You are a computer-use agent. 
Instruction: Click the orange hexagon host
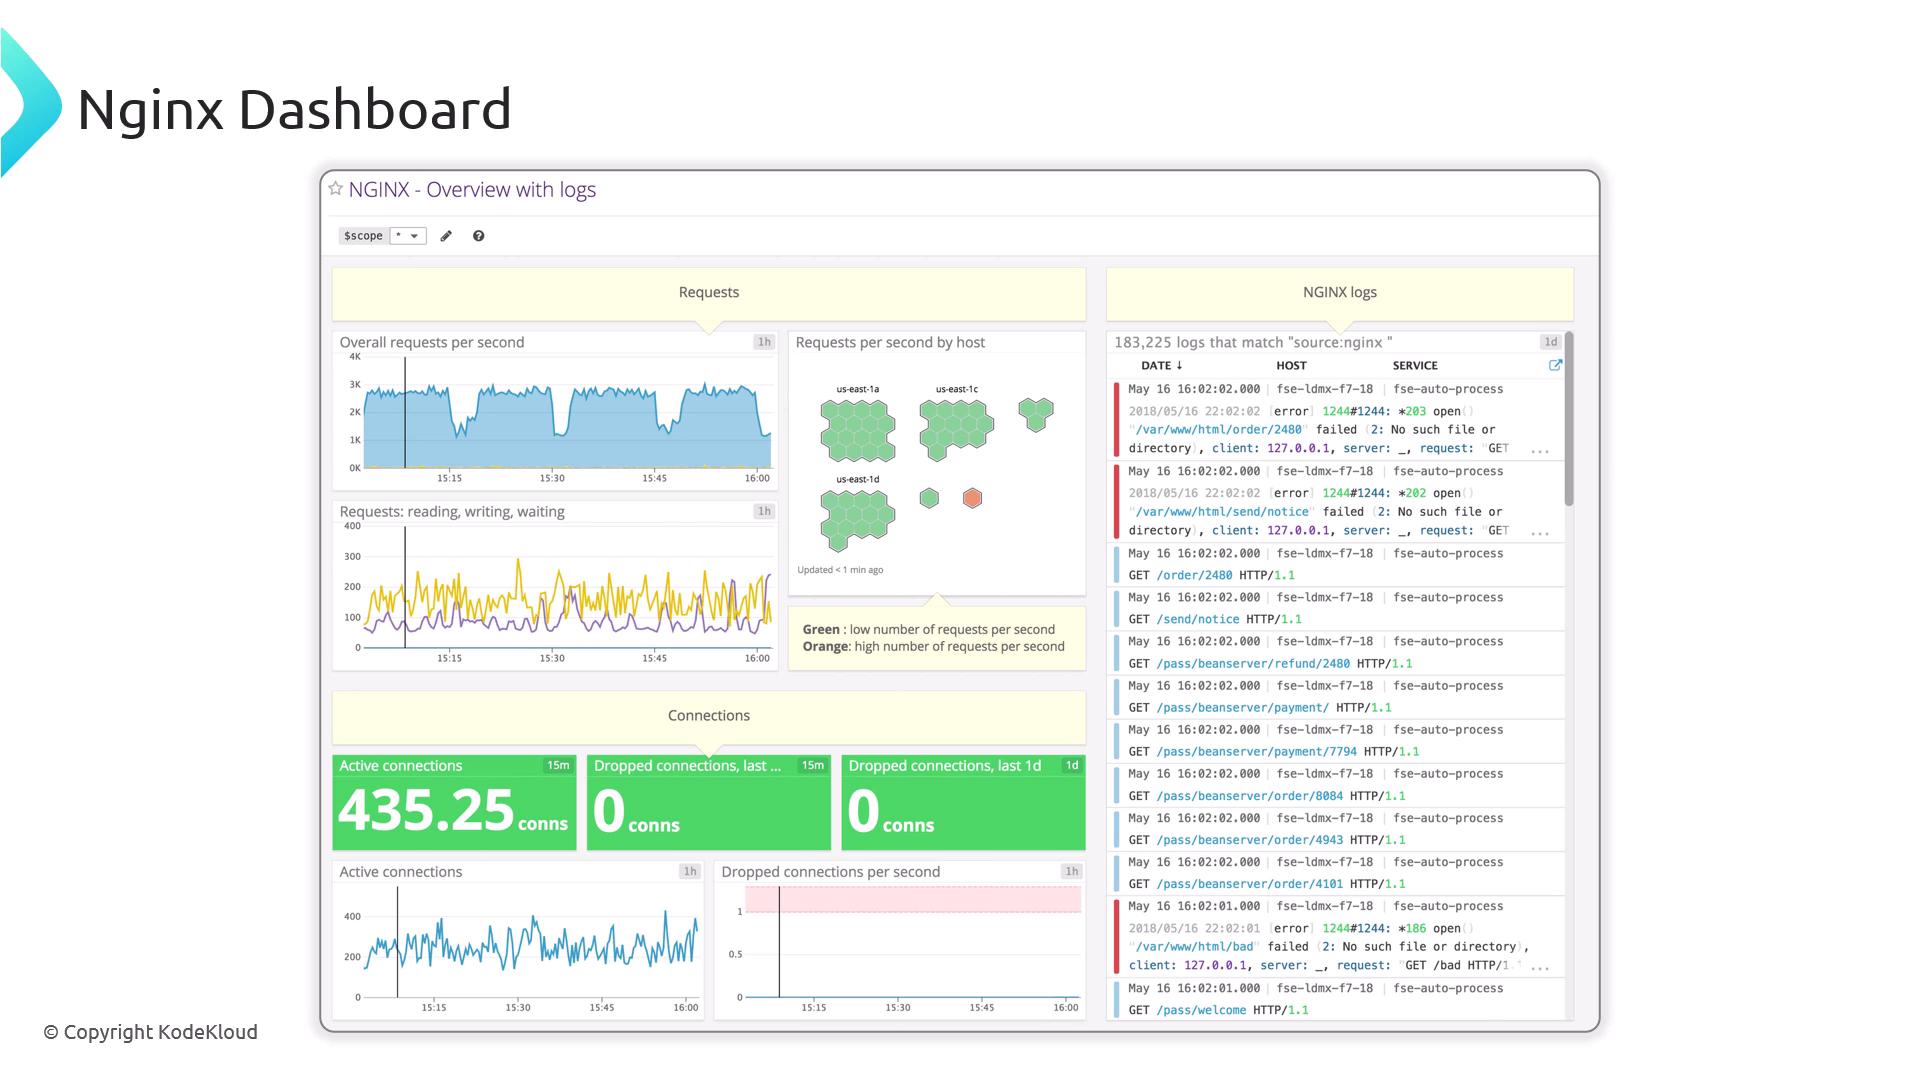[972, 498]
